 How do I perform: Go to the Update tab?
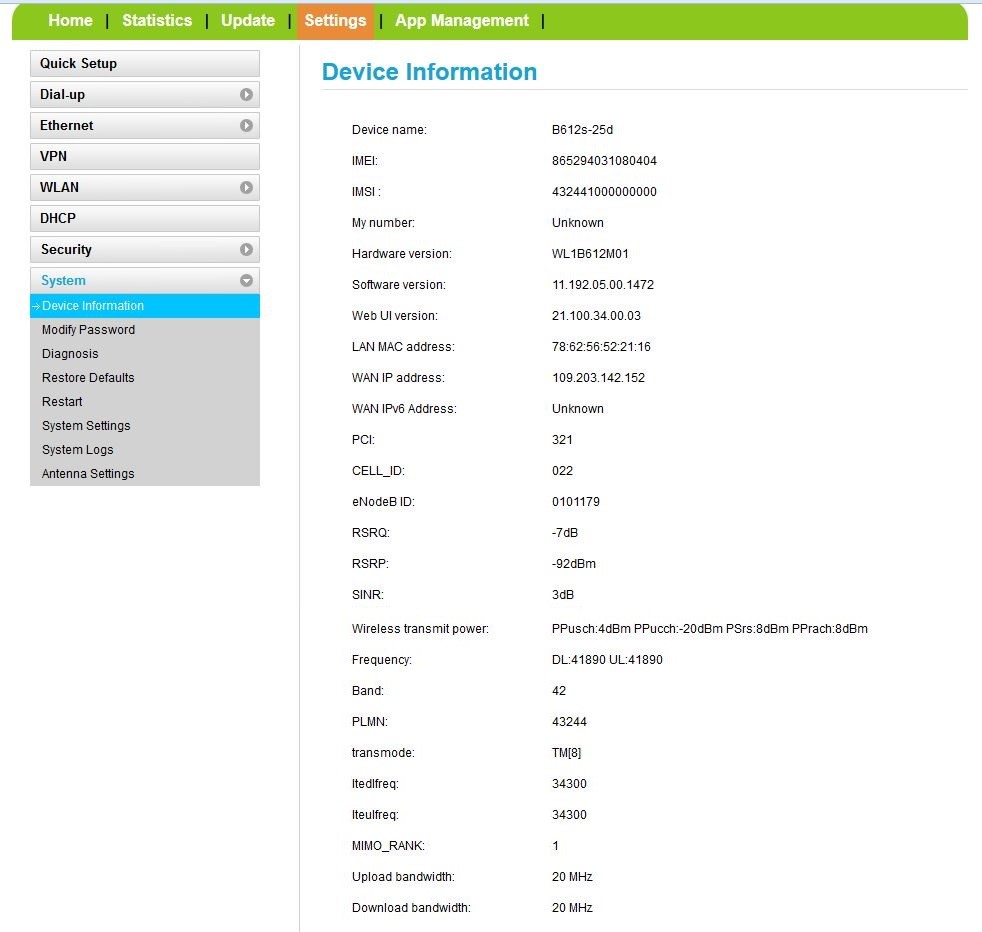248,21
